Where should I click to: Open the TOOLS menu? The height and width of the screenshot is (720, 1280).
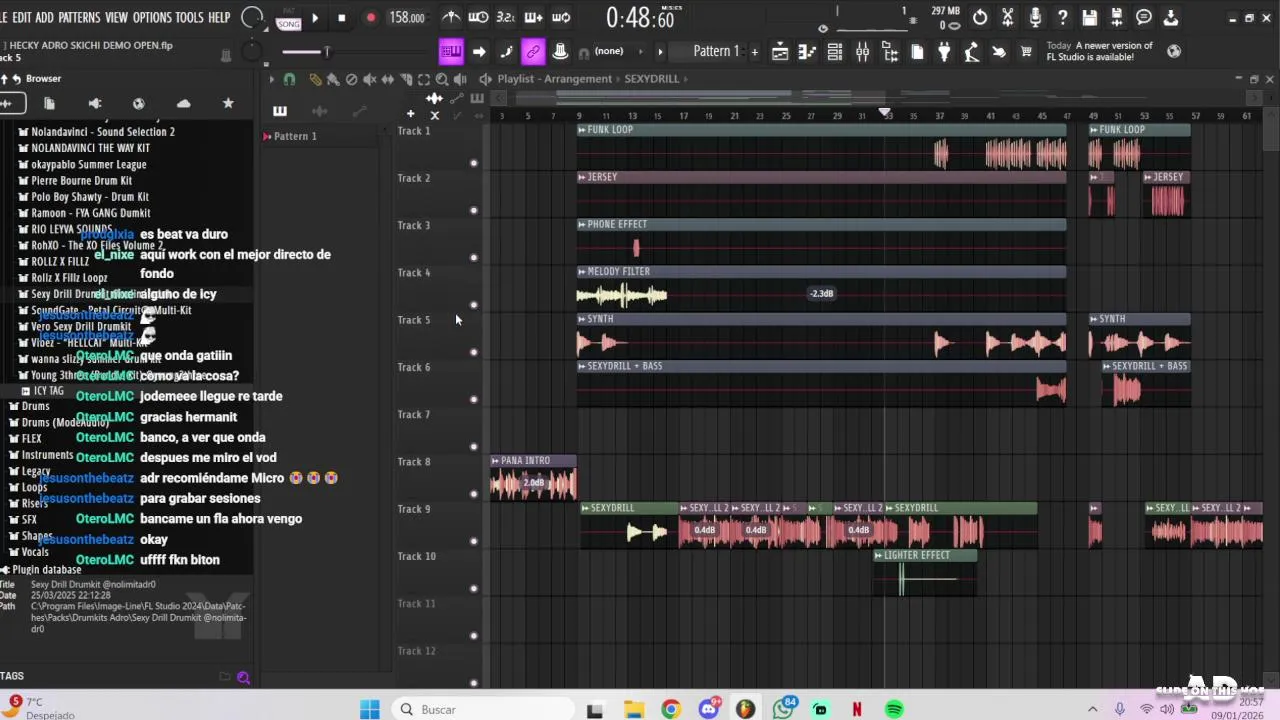189,18
